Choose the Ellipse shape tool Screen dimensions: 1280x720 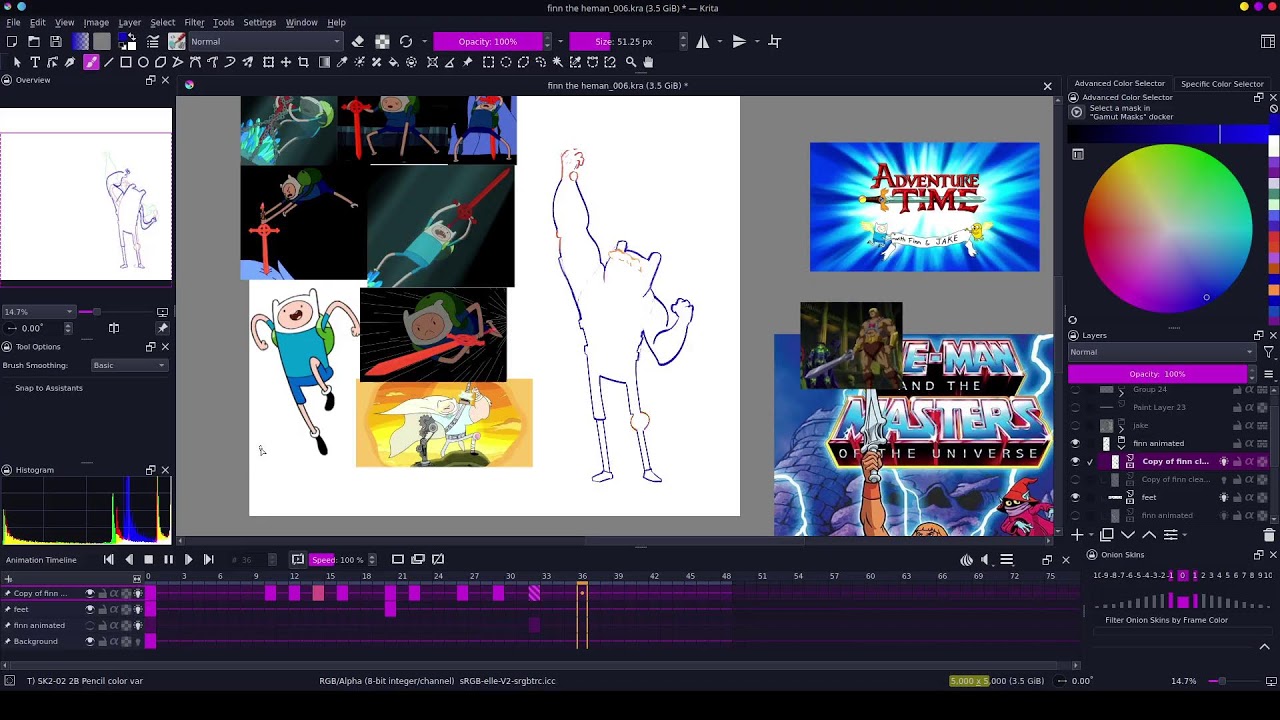pos(143,62)
